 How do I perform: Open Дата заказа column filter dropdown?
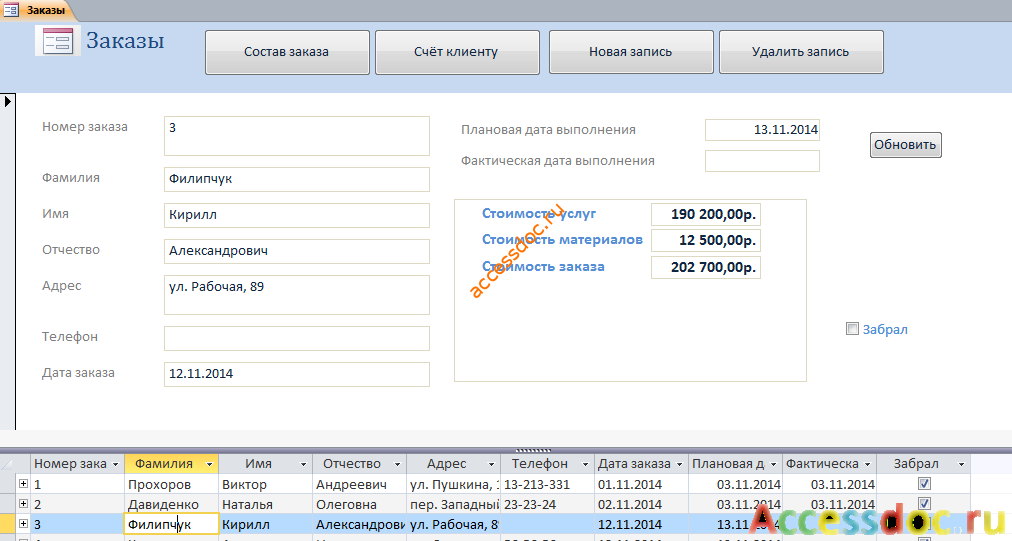click(679, 464)
